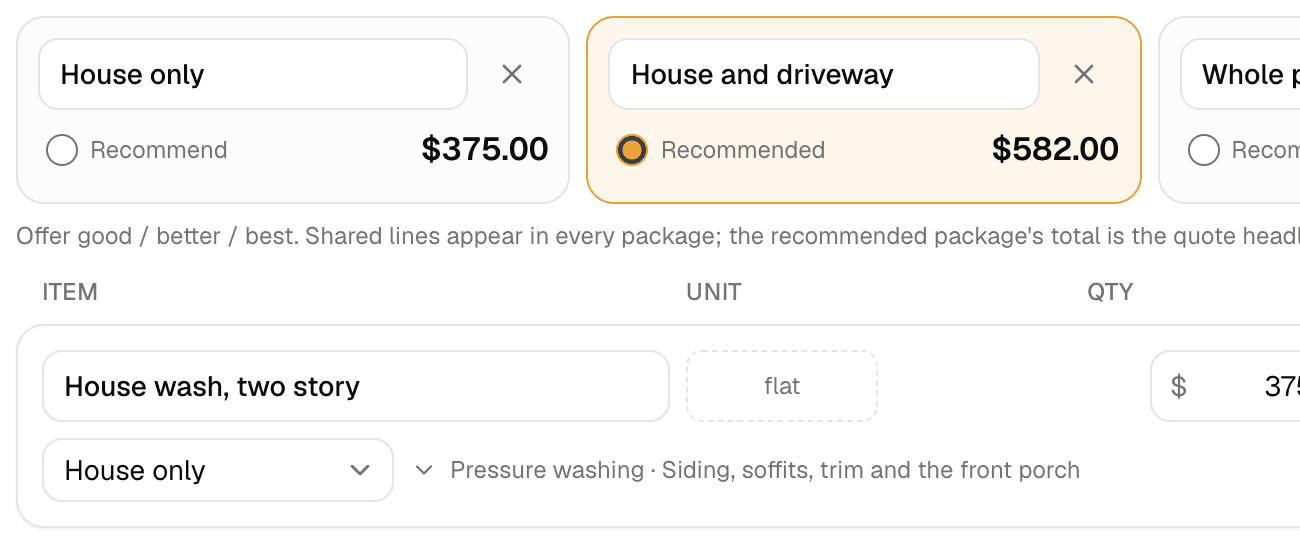Click the flat unit box
The width and height of the screenshot is (1300, 544).
tap(782, 386)
